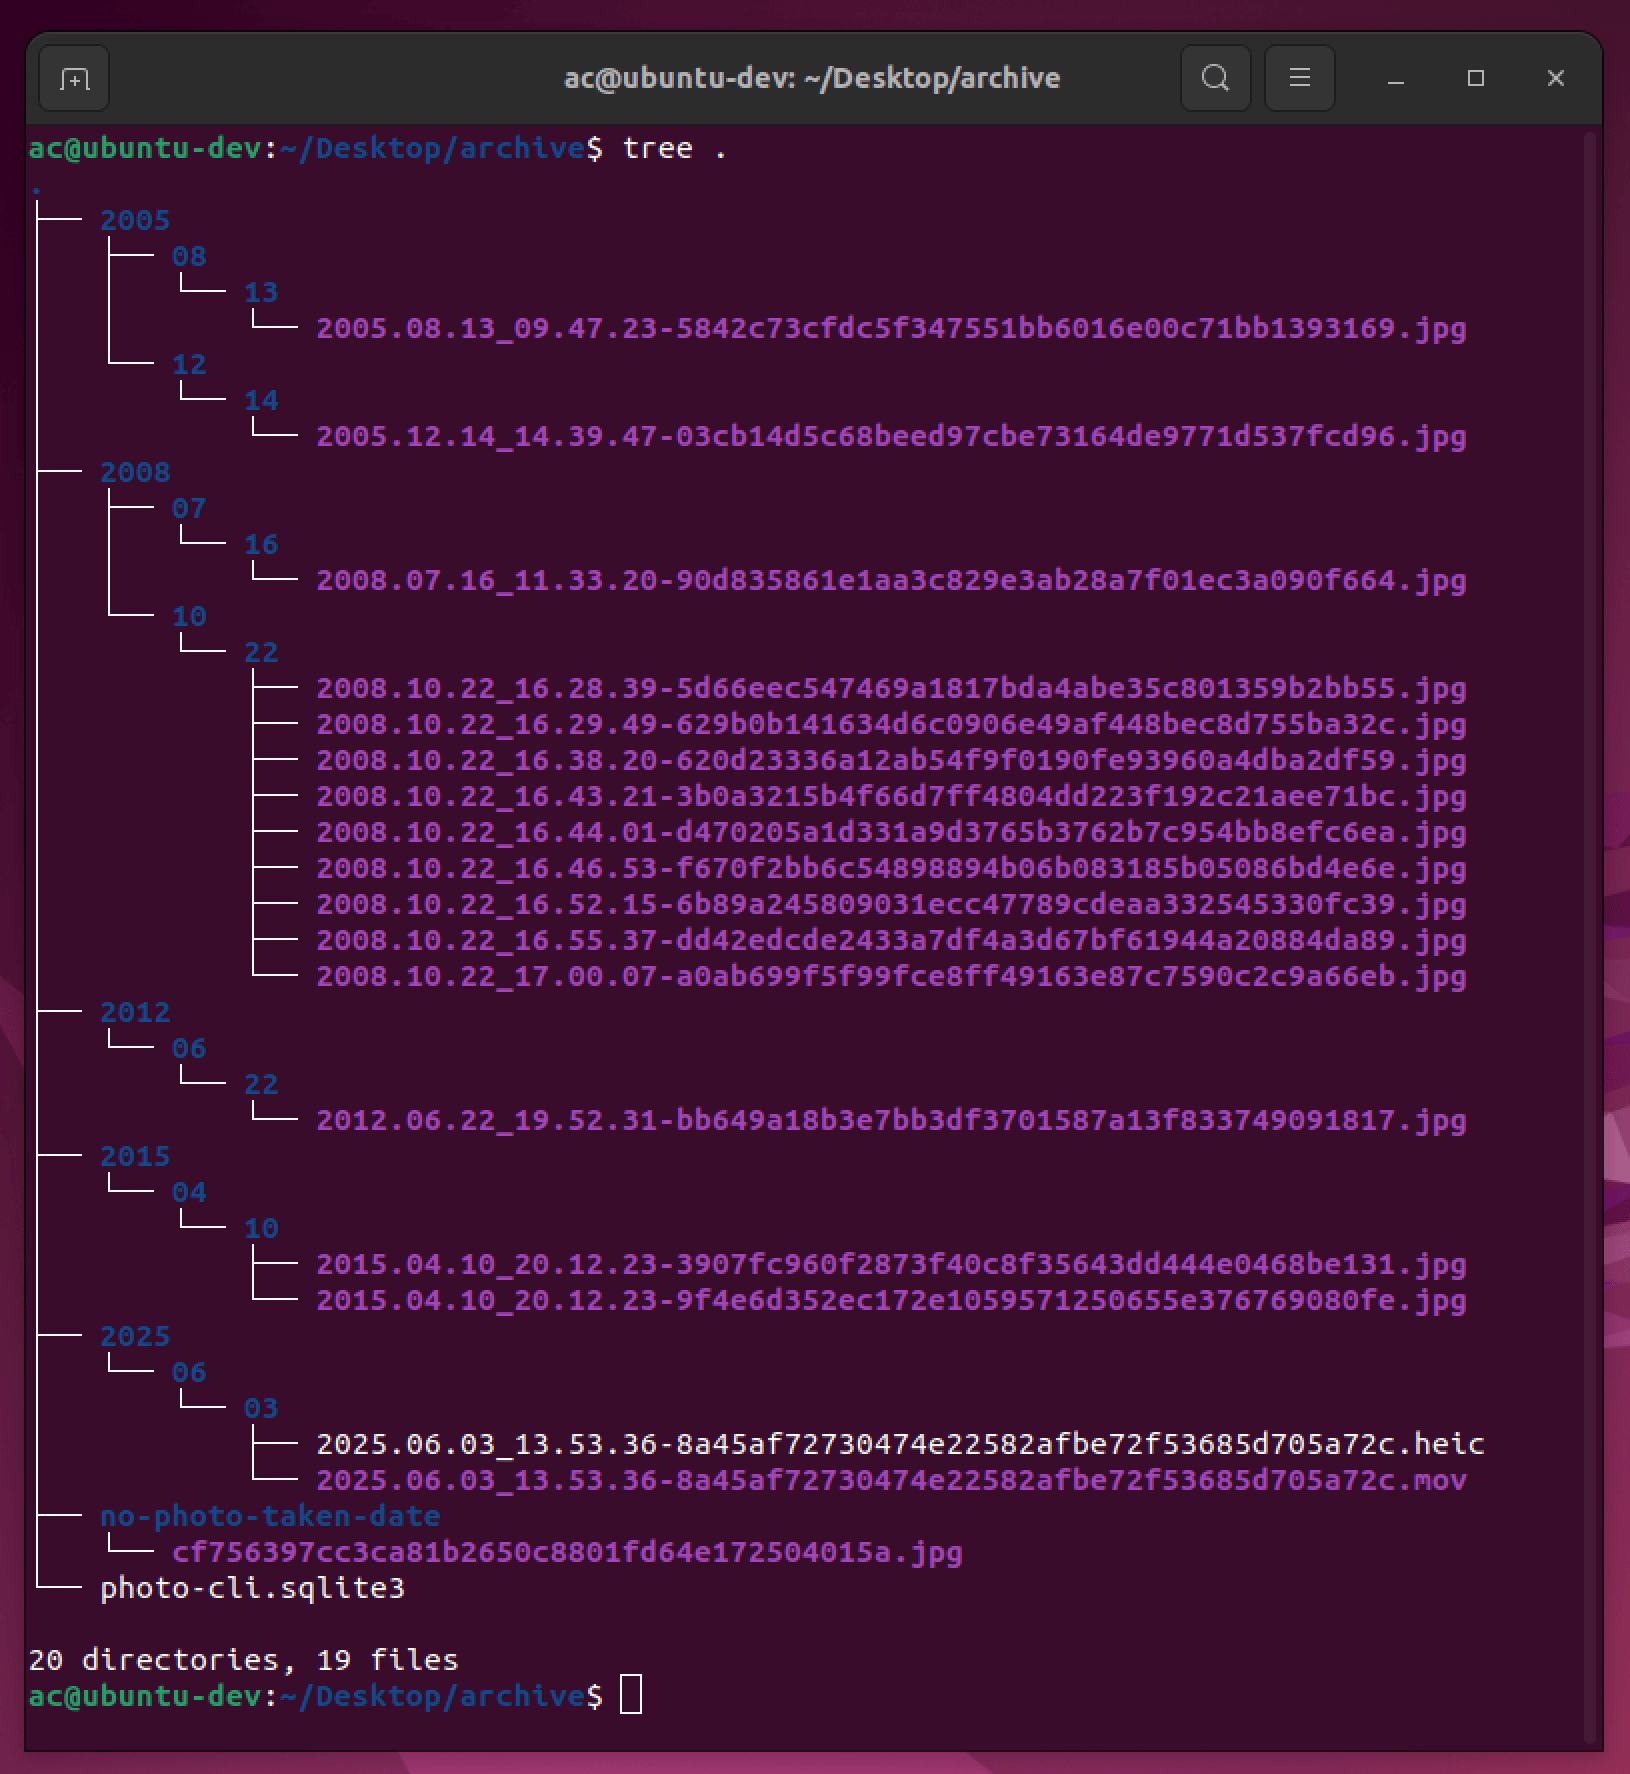Click file 2008.10.22_16.43.21 jpg

tap(891, 796)
